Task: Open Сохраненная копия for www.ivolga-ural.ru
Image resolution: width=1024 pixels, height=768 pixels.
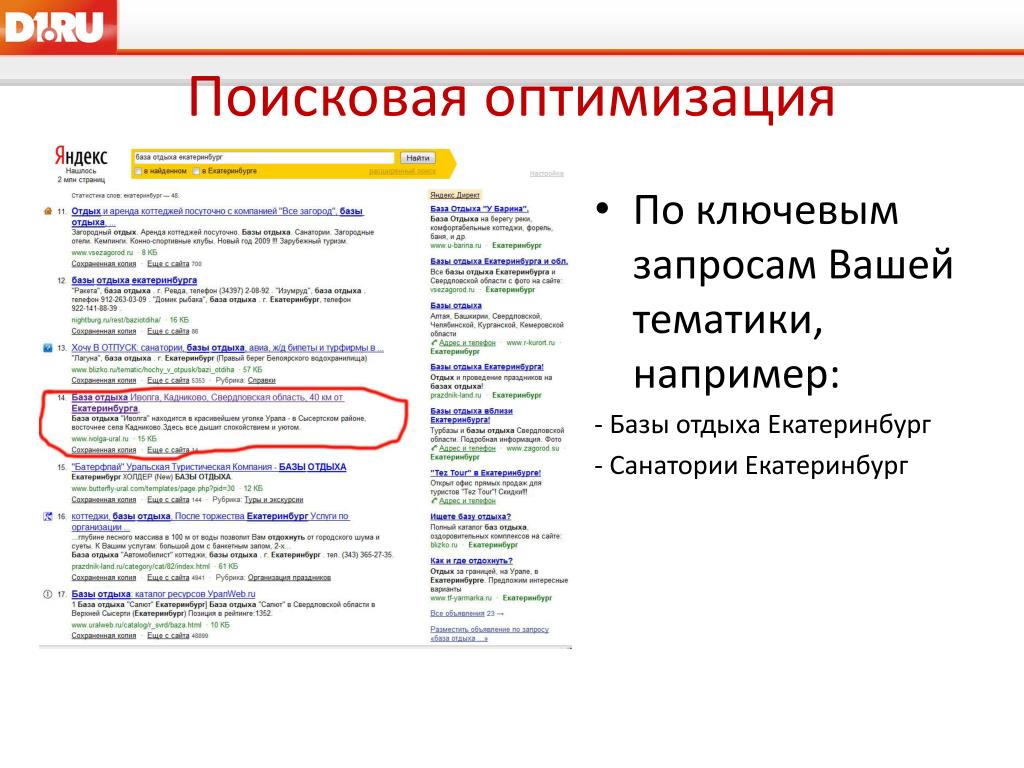Action: 104,450
